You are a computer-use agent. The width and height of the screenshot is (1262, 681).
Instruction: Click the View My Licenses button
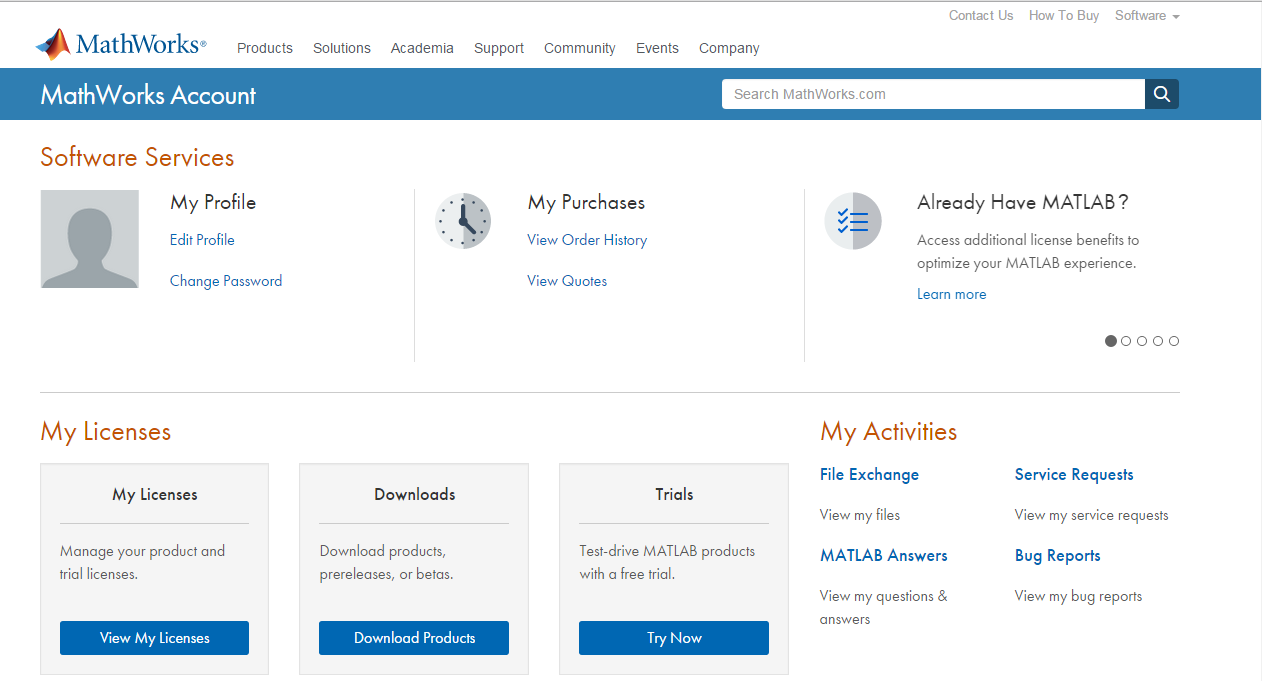click(155, 638)
